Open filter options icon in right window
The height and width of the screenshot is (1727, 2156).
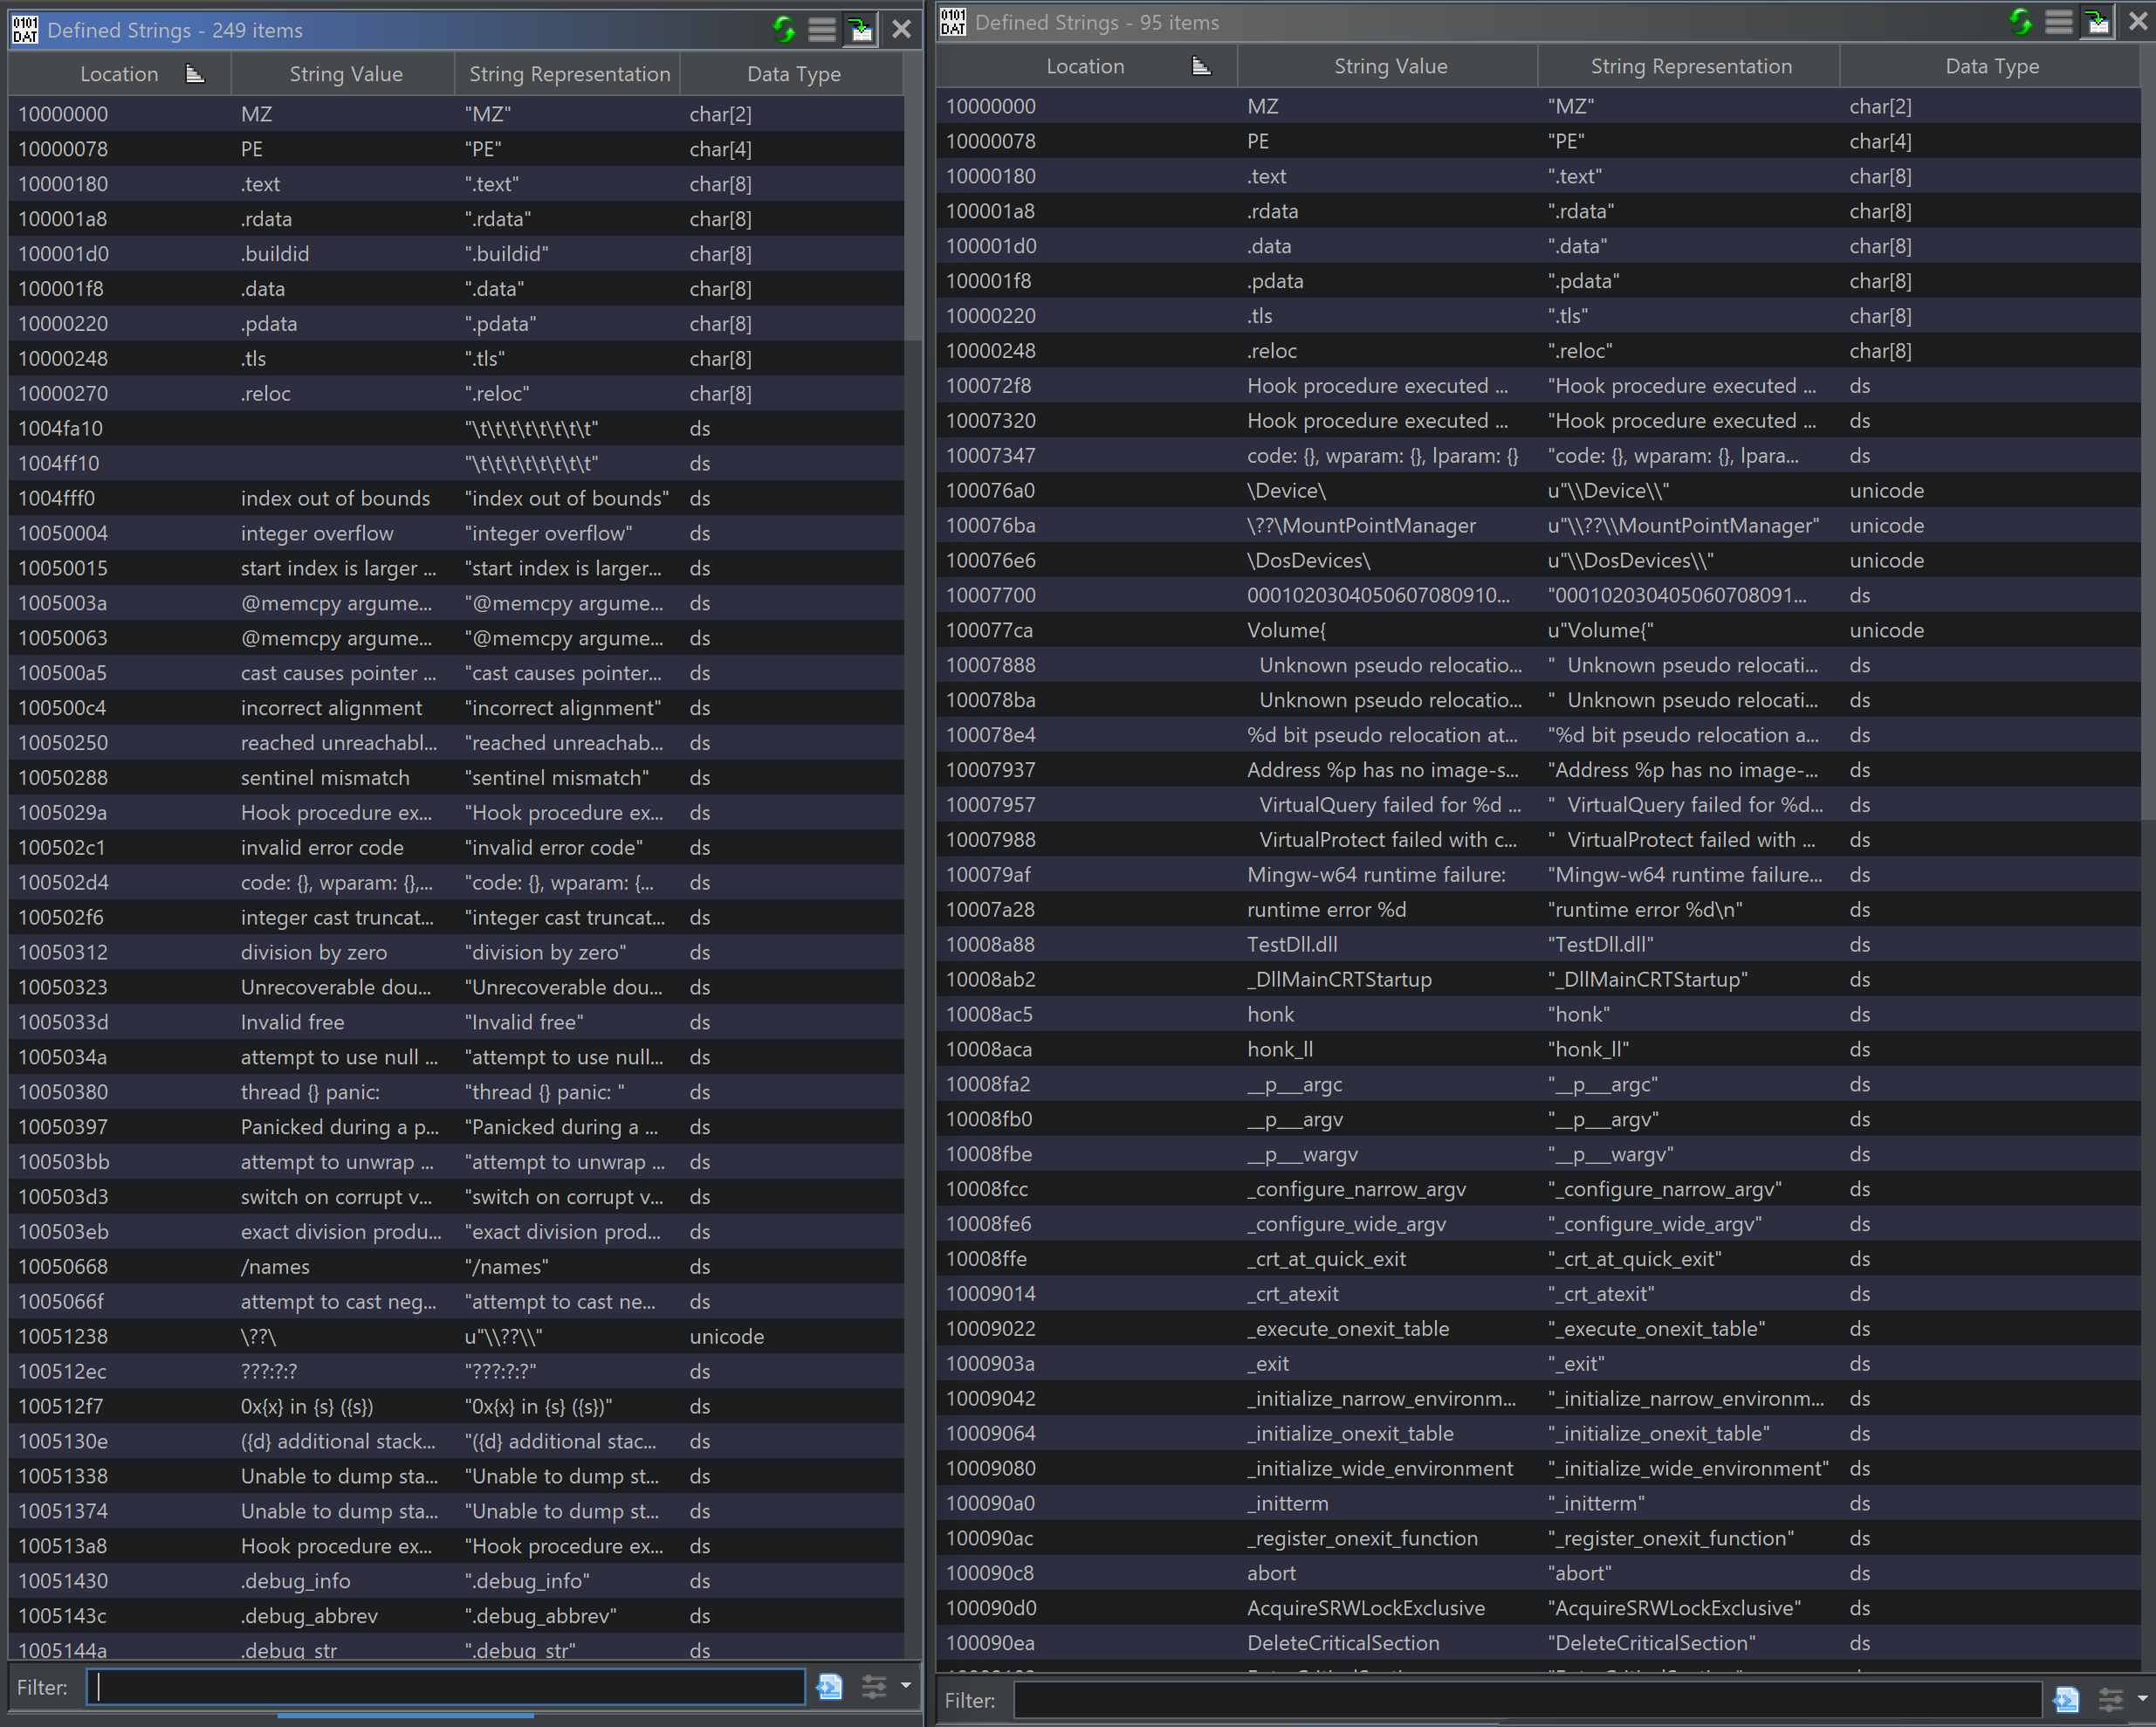[x=2110, y=1700]
